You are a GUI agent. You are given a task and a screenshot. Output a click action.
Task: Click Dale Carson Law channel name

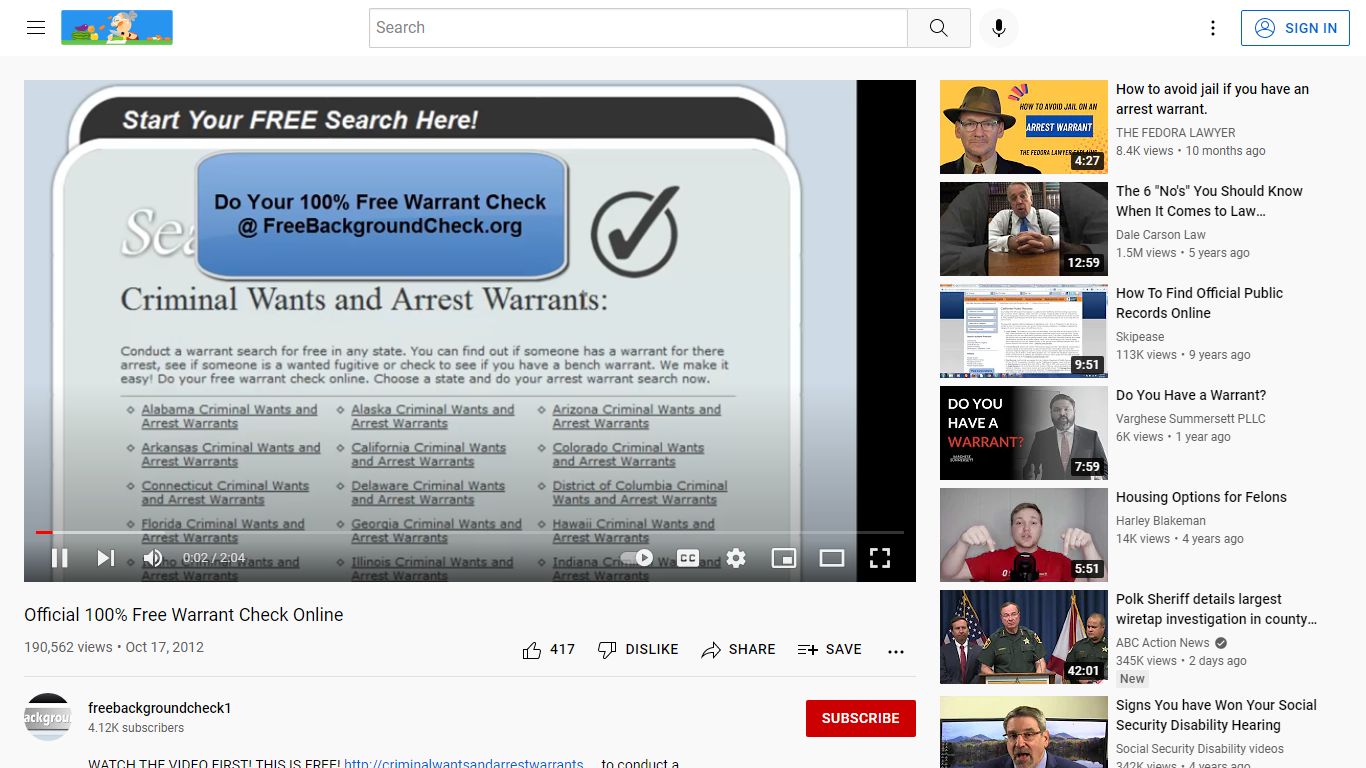(x=1161, y=235)
